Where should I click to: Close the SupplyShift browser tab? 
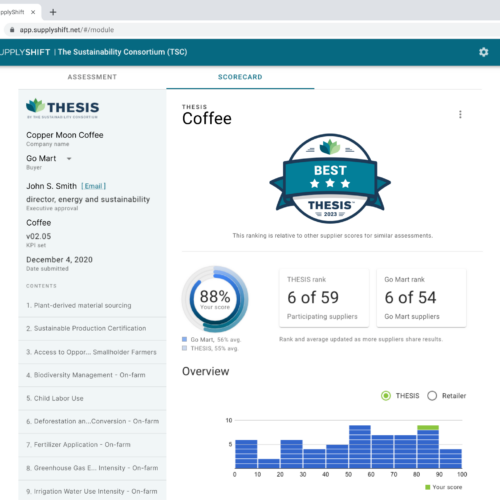point(33,12)
